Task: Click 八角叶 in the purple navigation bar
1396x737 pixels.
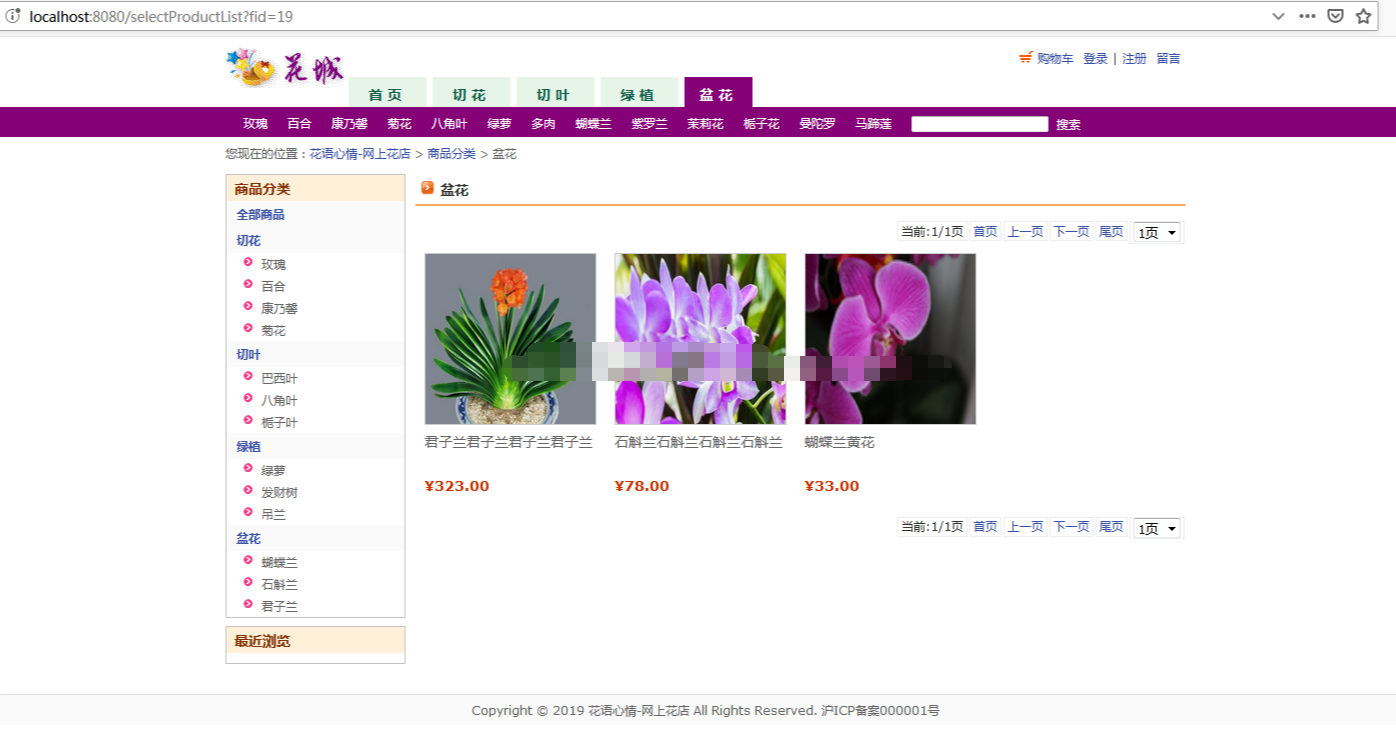Action: coord(449,124)
